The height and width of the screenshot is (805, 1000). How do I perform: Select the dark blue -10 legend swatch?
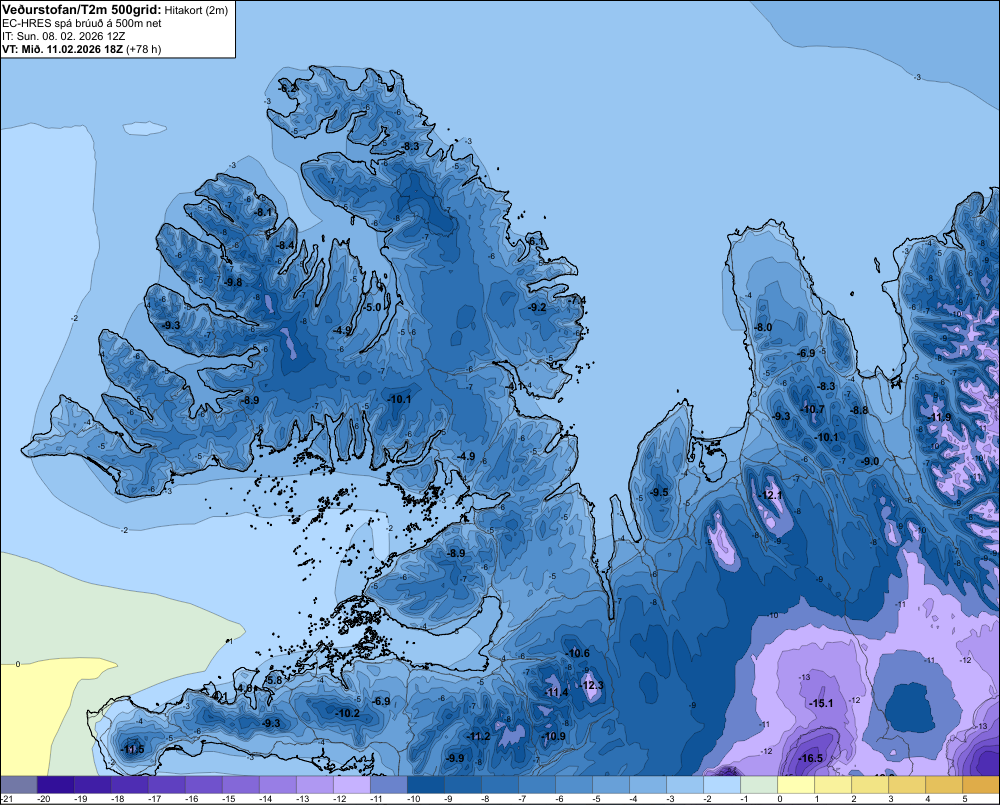pyautogui.click(x=426, y=784)
